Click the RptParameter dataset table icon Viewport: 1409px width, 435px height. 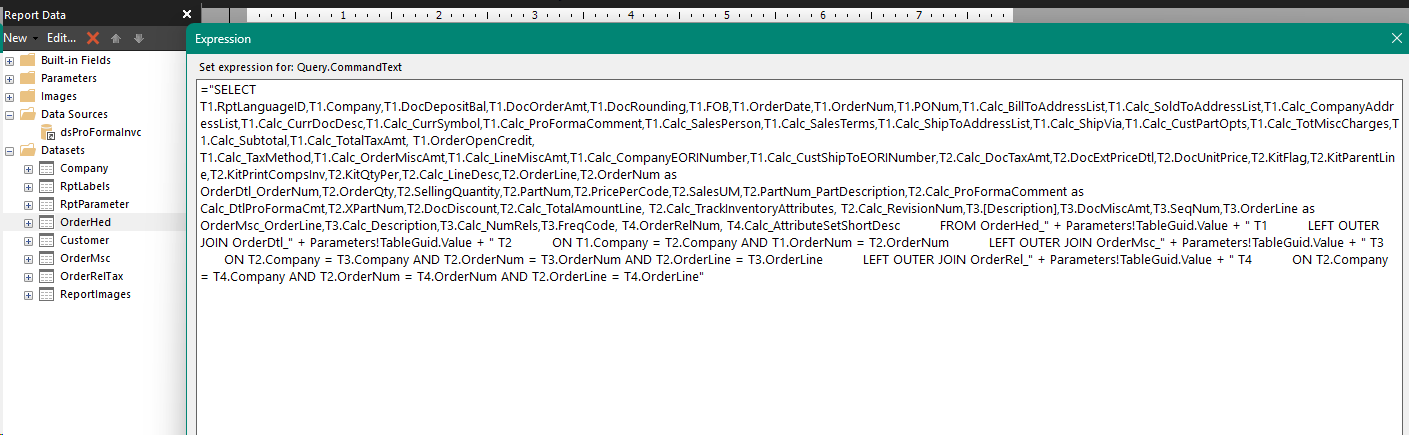click(46, 204)
